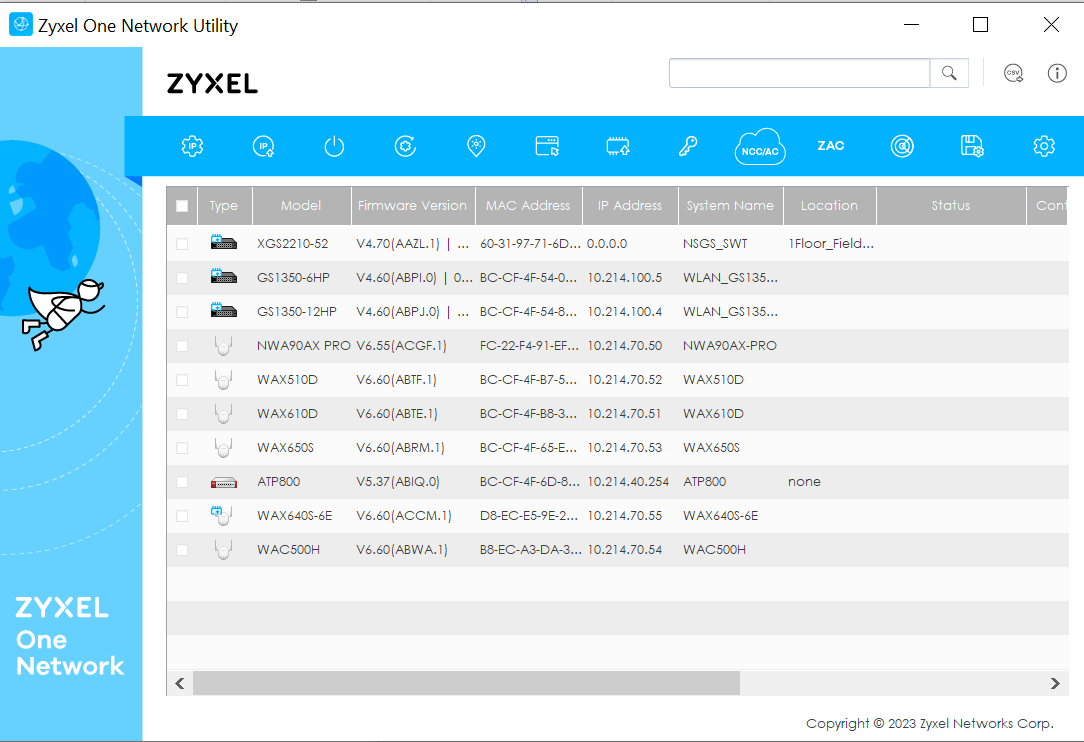Screen dimensions: 1084x742
Task: Click the switch icon in GS1350-12HP row
Action: click(x=223, y=310)
